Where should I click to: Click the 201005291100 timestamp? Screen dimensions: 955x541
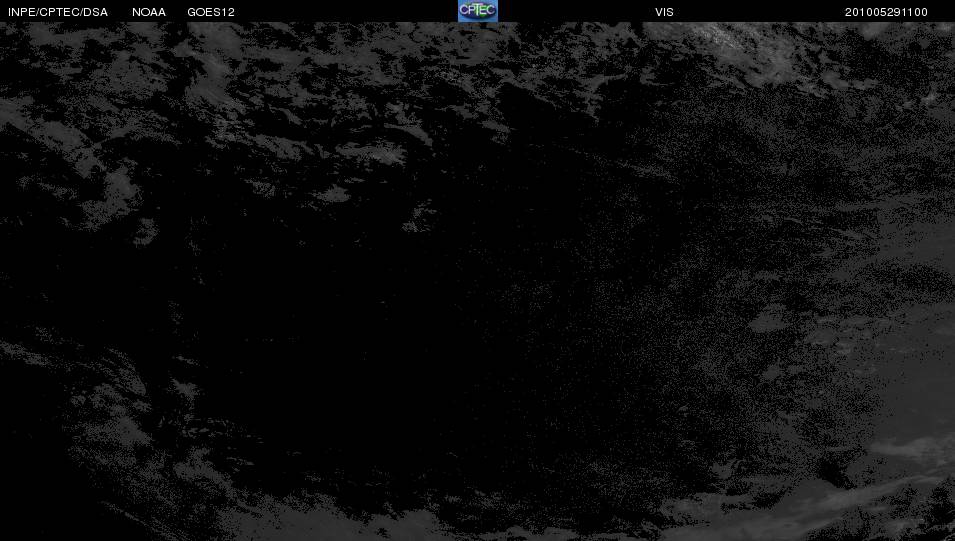[886, 12]
